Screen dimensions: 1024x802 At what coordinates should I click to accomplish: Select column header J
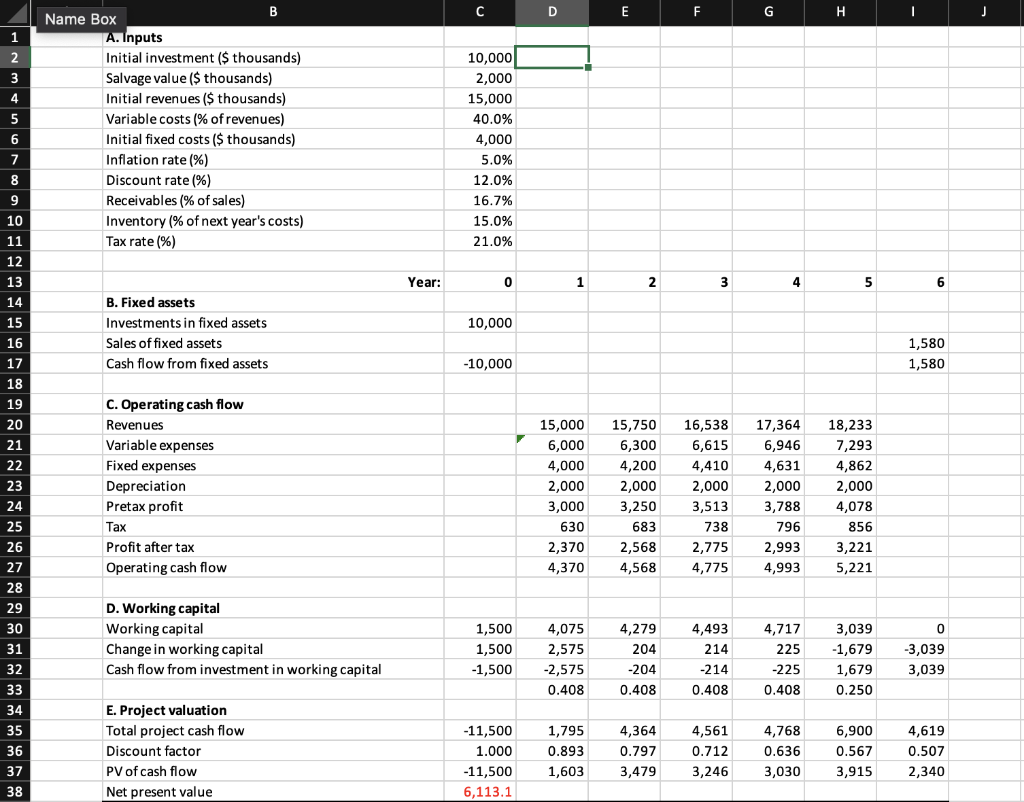click(x=983, y=13)
